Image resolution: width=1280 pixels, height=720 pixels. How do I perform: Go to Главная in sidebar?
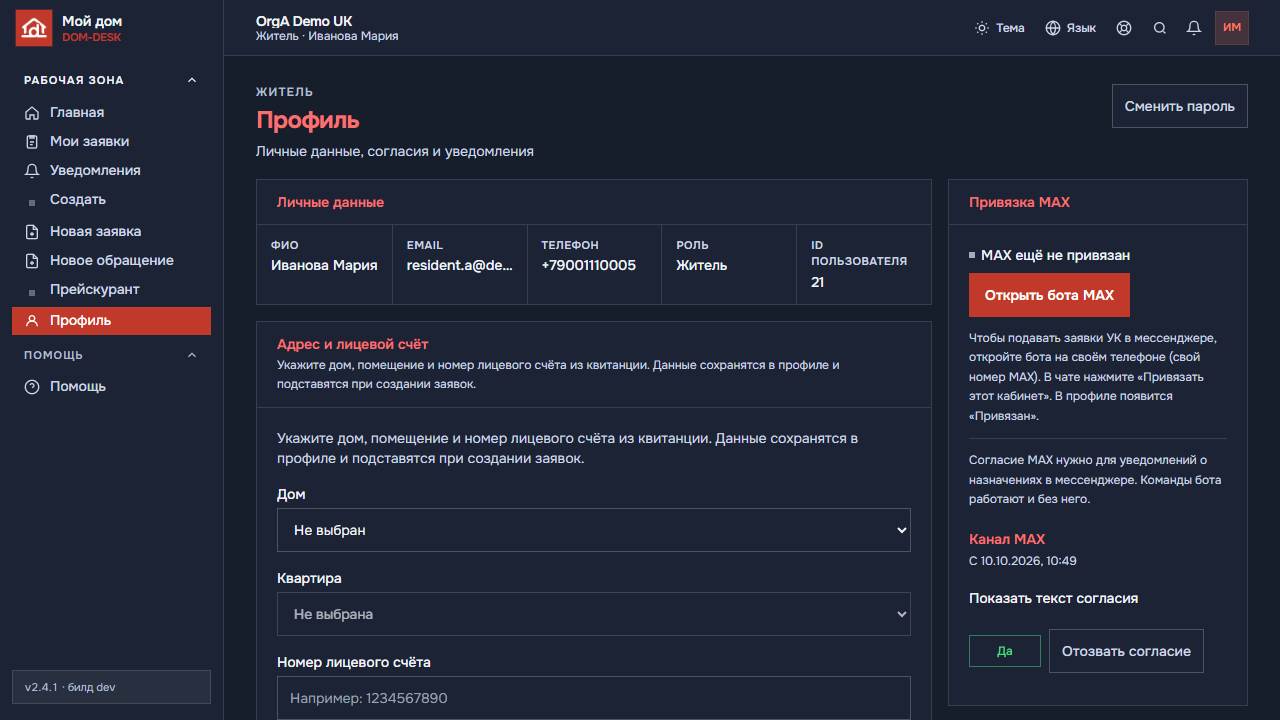pos(111,113)
